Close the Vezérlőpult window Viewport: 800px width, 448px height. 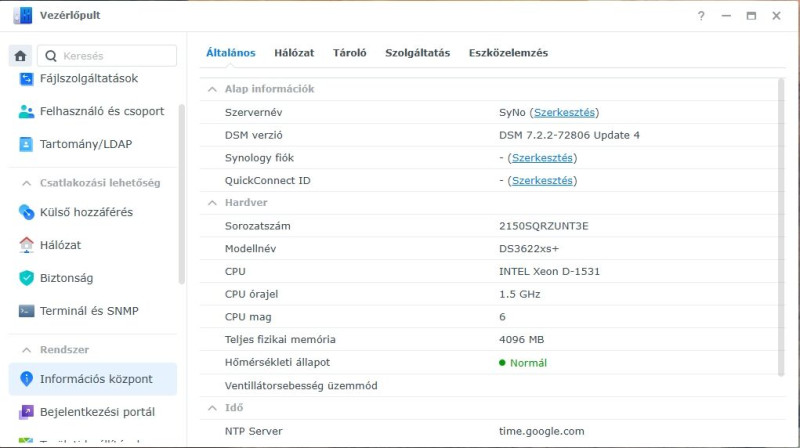coord(776,16)
